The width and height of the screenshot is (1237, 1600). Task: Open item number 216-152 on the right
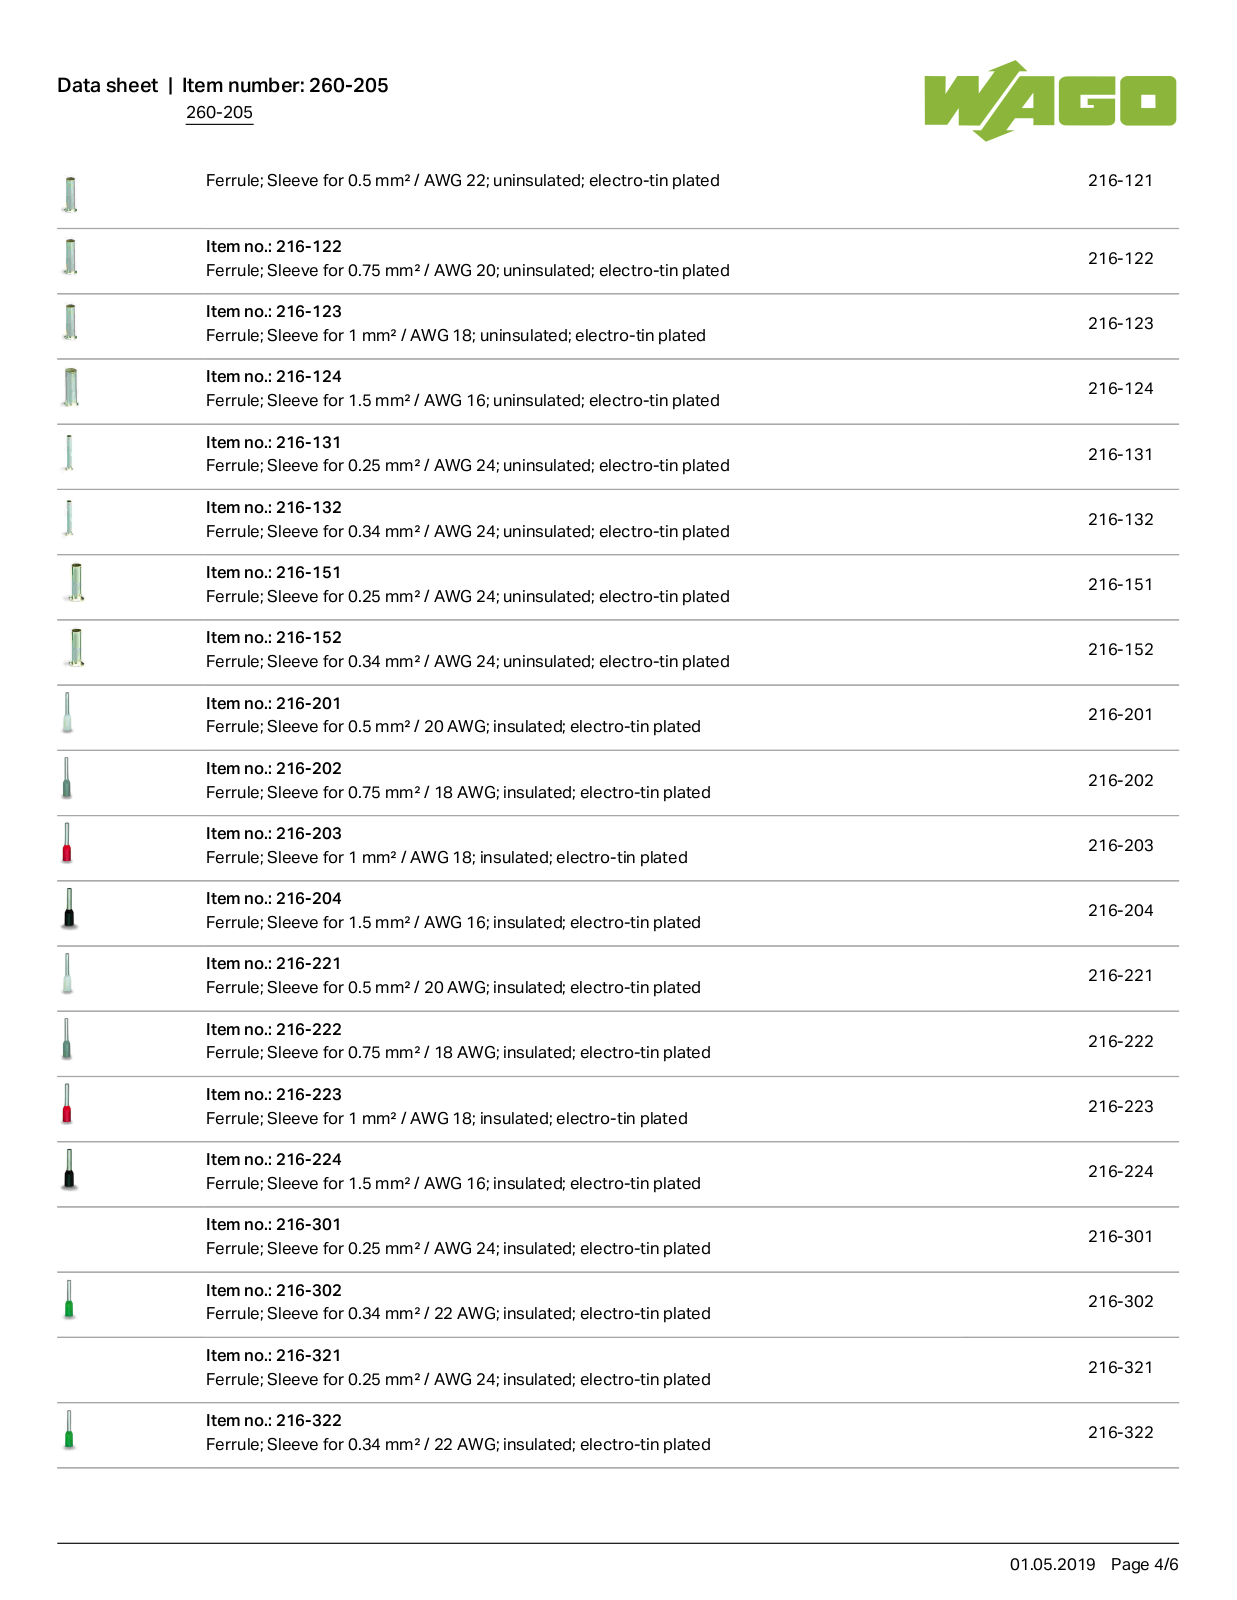1120,649
